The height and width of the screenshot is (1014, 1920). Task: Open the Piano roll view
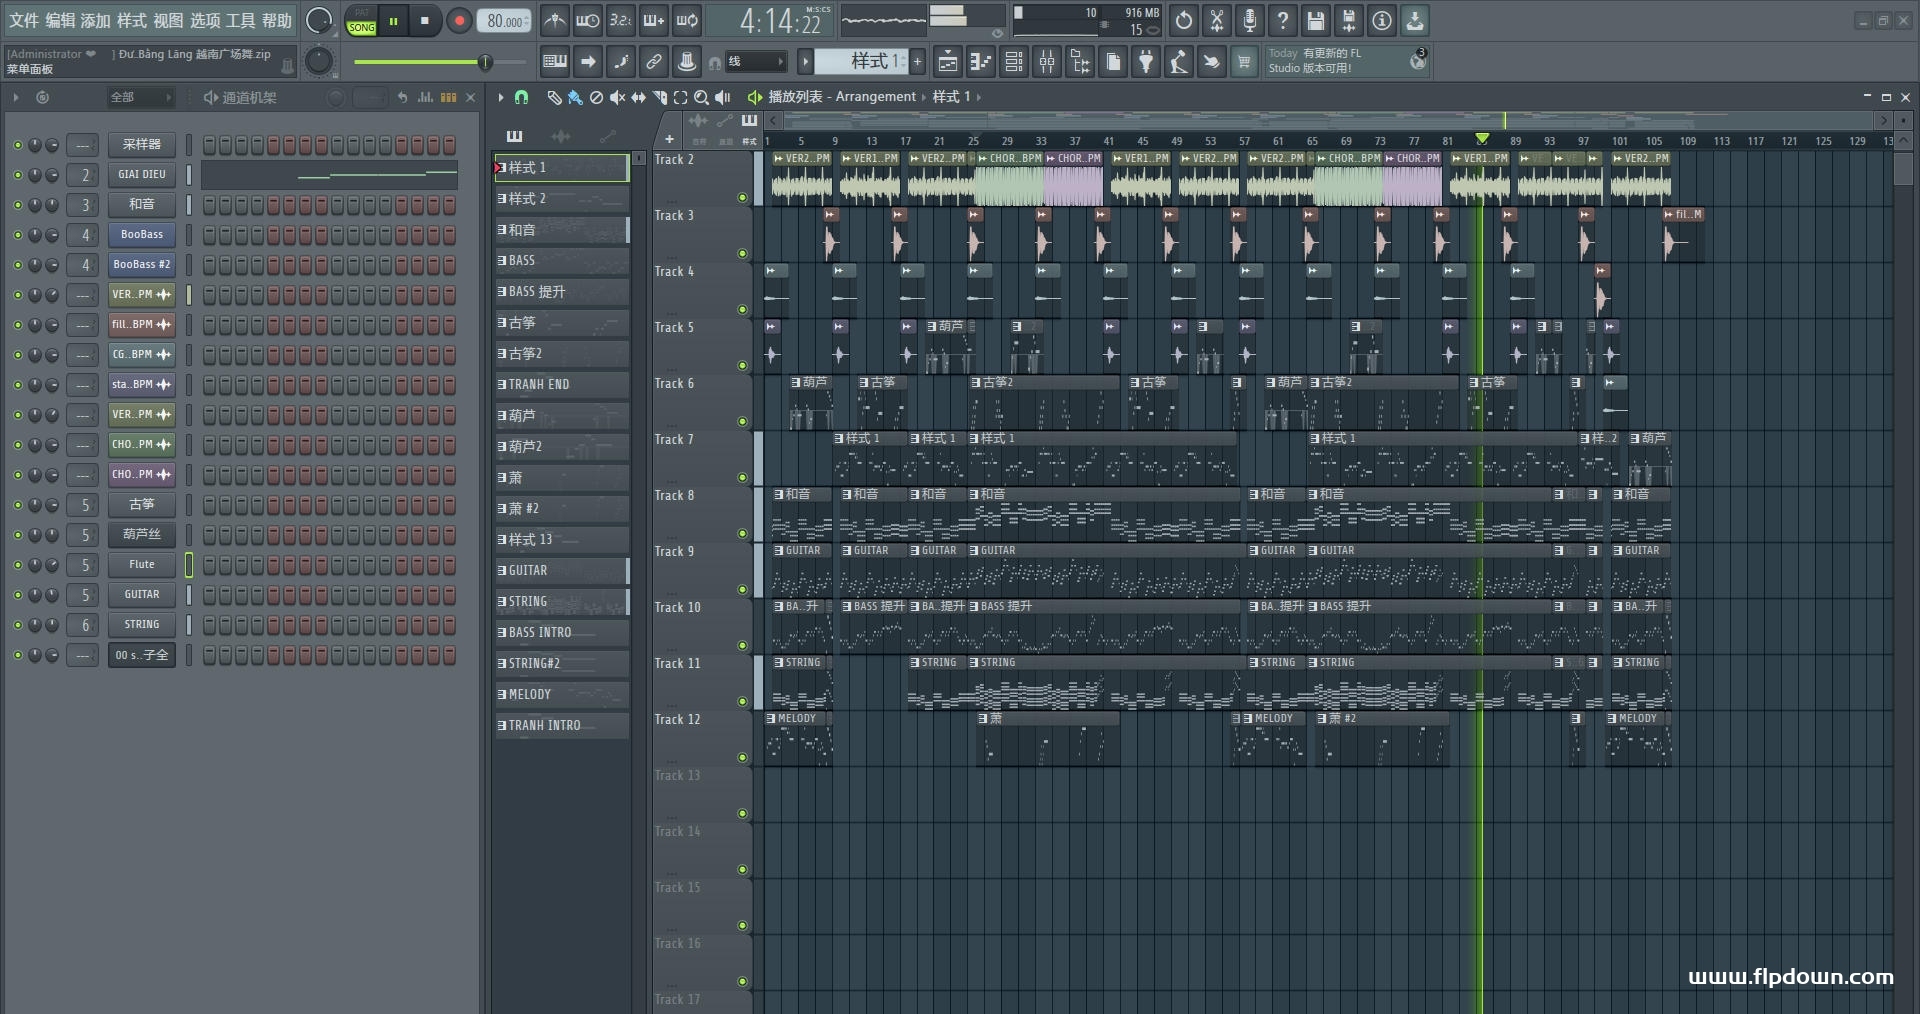point(980,62)
